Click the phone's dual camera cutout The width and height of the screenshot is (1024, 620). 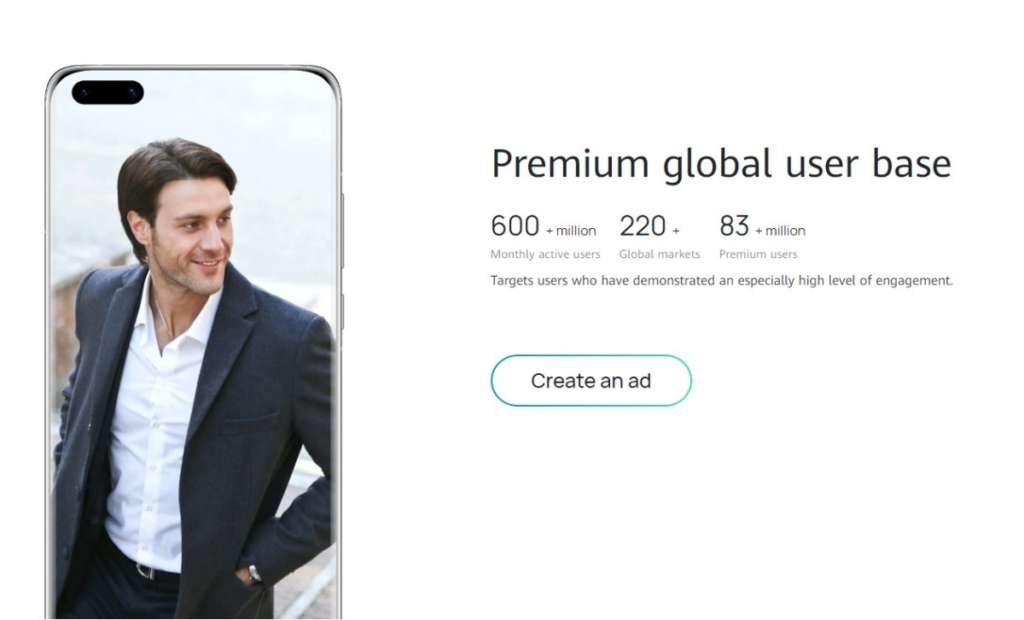pyautogui.click(x=107, y=93)
